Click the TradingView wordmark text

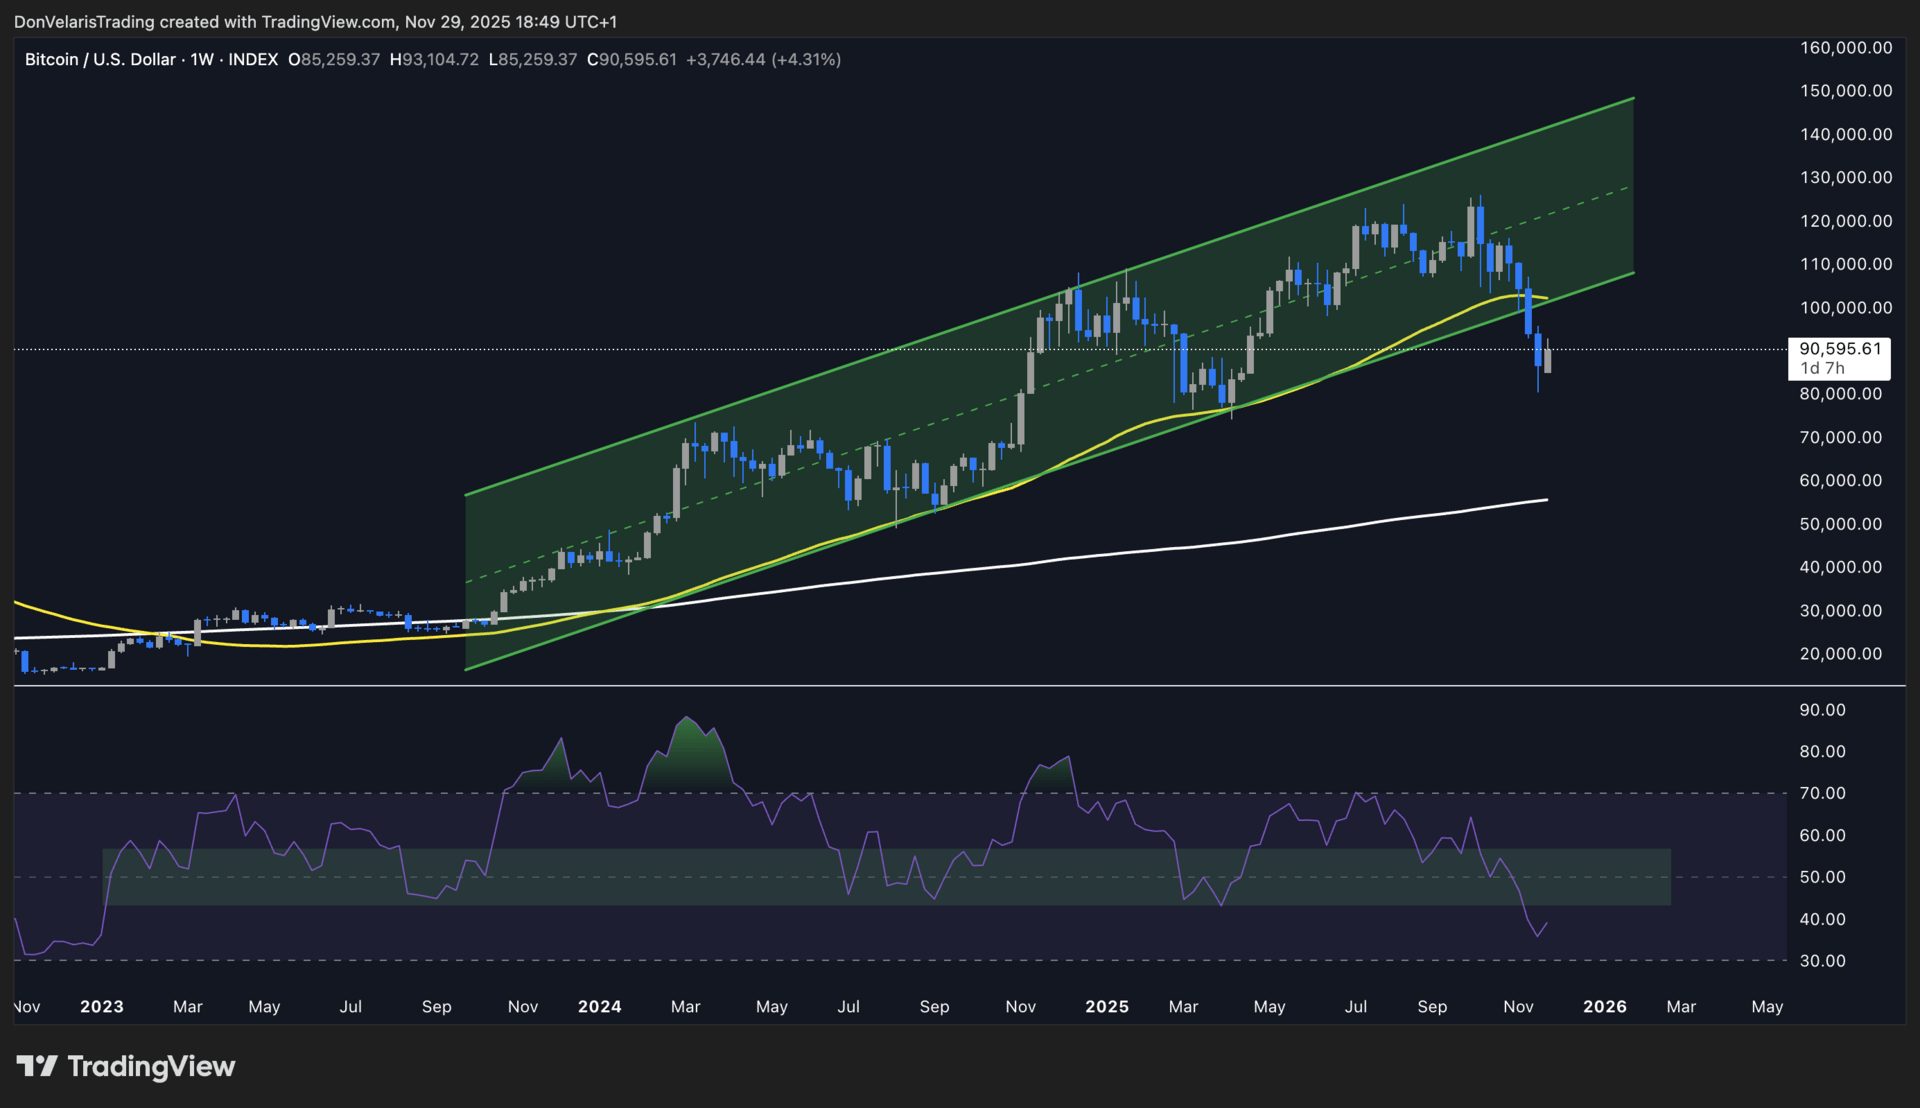pos(151,1066)
